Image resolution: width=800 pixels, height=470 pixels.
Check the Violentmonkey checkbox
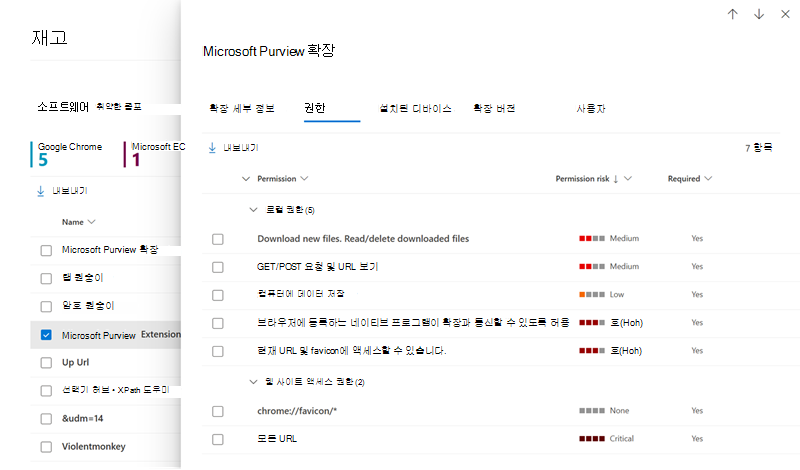pos(46,447)
